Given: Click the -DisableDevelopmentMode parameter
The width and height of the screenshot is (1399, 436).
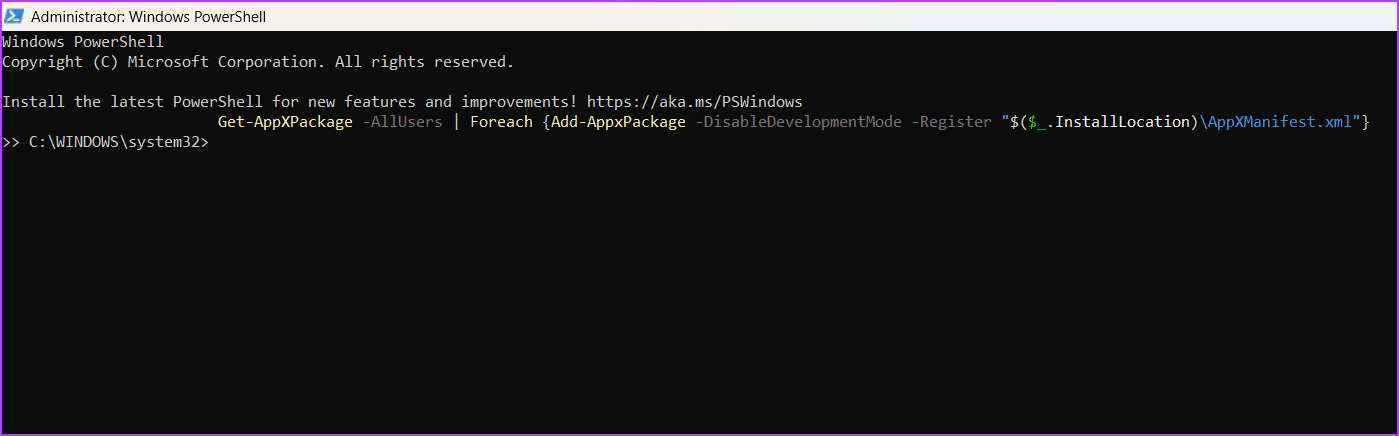Looking at the screenshot, I should tap(799, 122).
